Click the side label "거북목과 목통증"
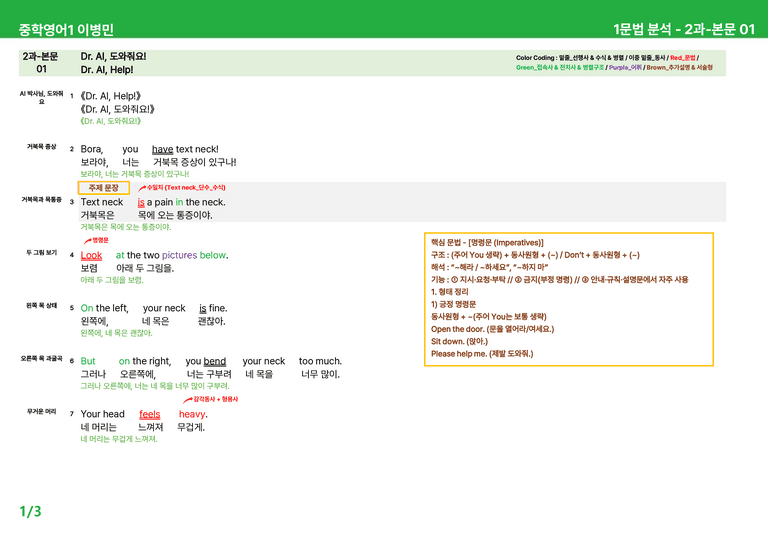The height and width of the screenshot is (543, 768). 41,199
